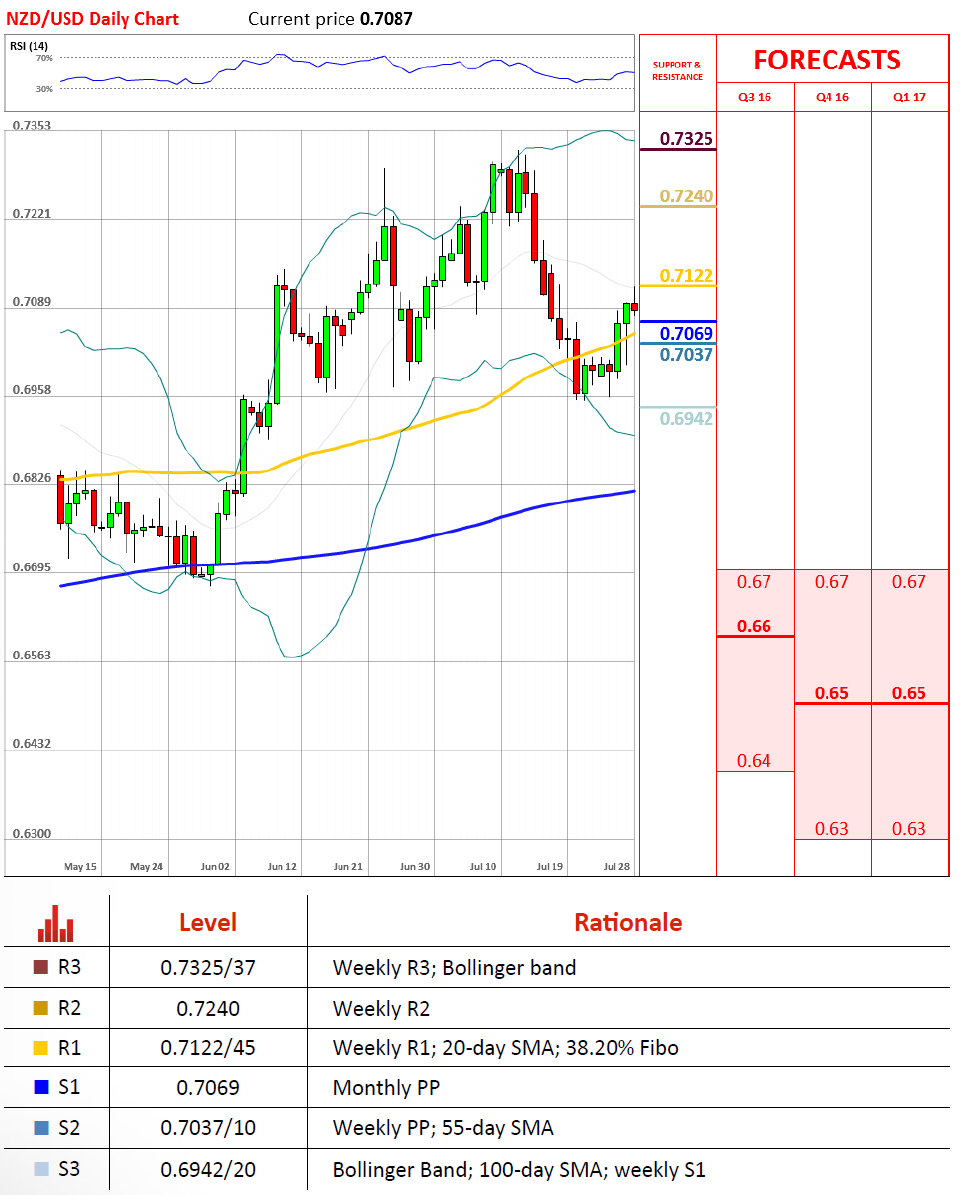Click the Monthly PP rationale

click(x=387, y=1088)
